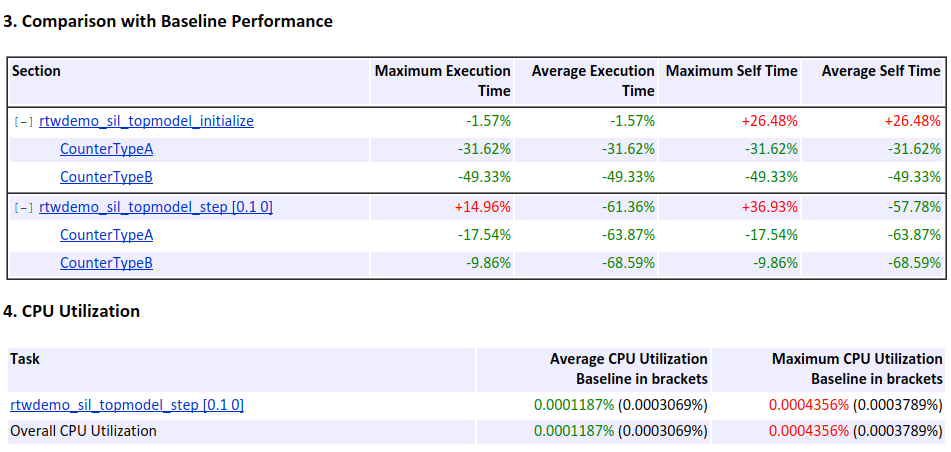Click the Maximum Execution Time column header
This screenshot has width=951, height=452.
442,80
